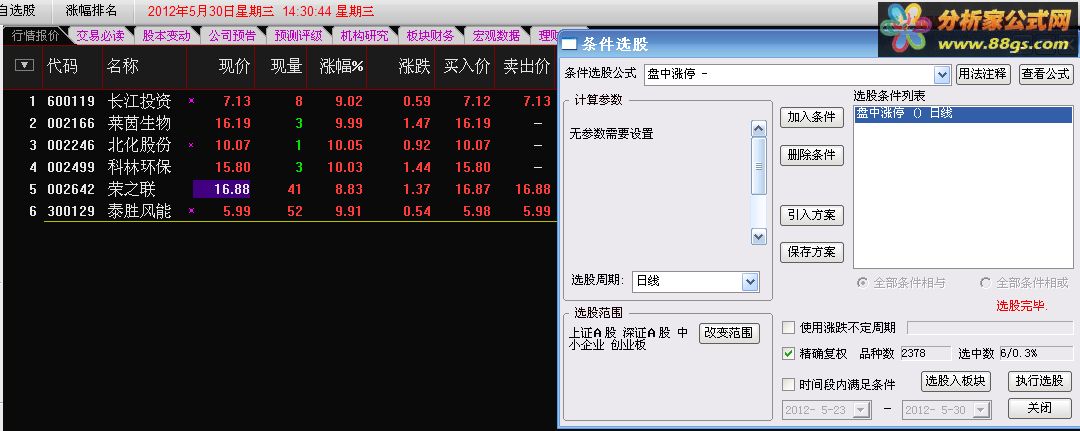Switch to the 行情报价 tab
1080x431 pixels.
35,36
